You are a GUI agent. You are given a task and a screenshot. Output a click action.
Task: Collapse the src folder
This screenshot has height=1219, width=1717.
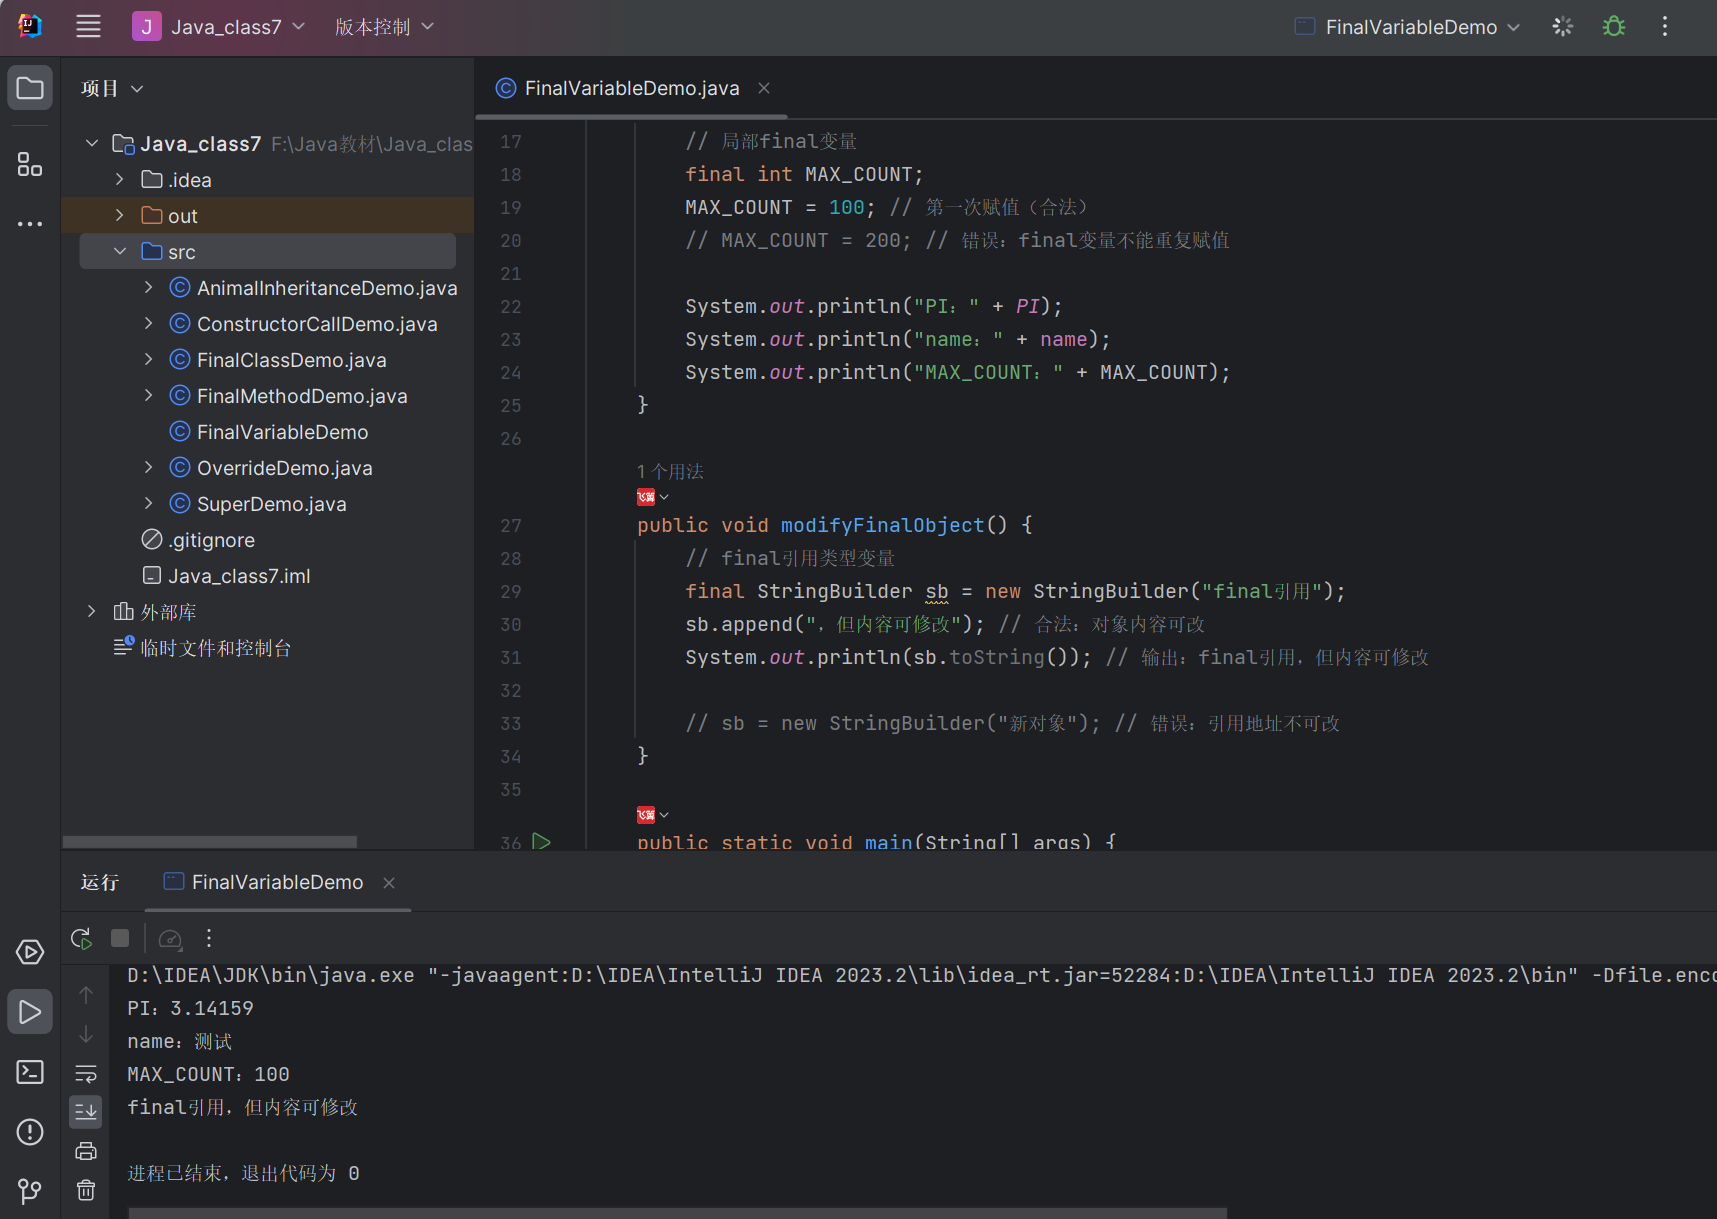tap(120, 252)
